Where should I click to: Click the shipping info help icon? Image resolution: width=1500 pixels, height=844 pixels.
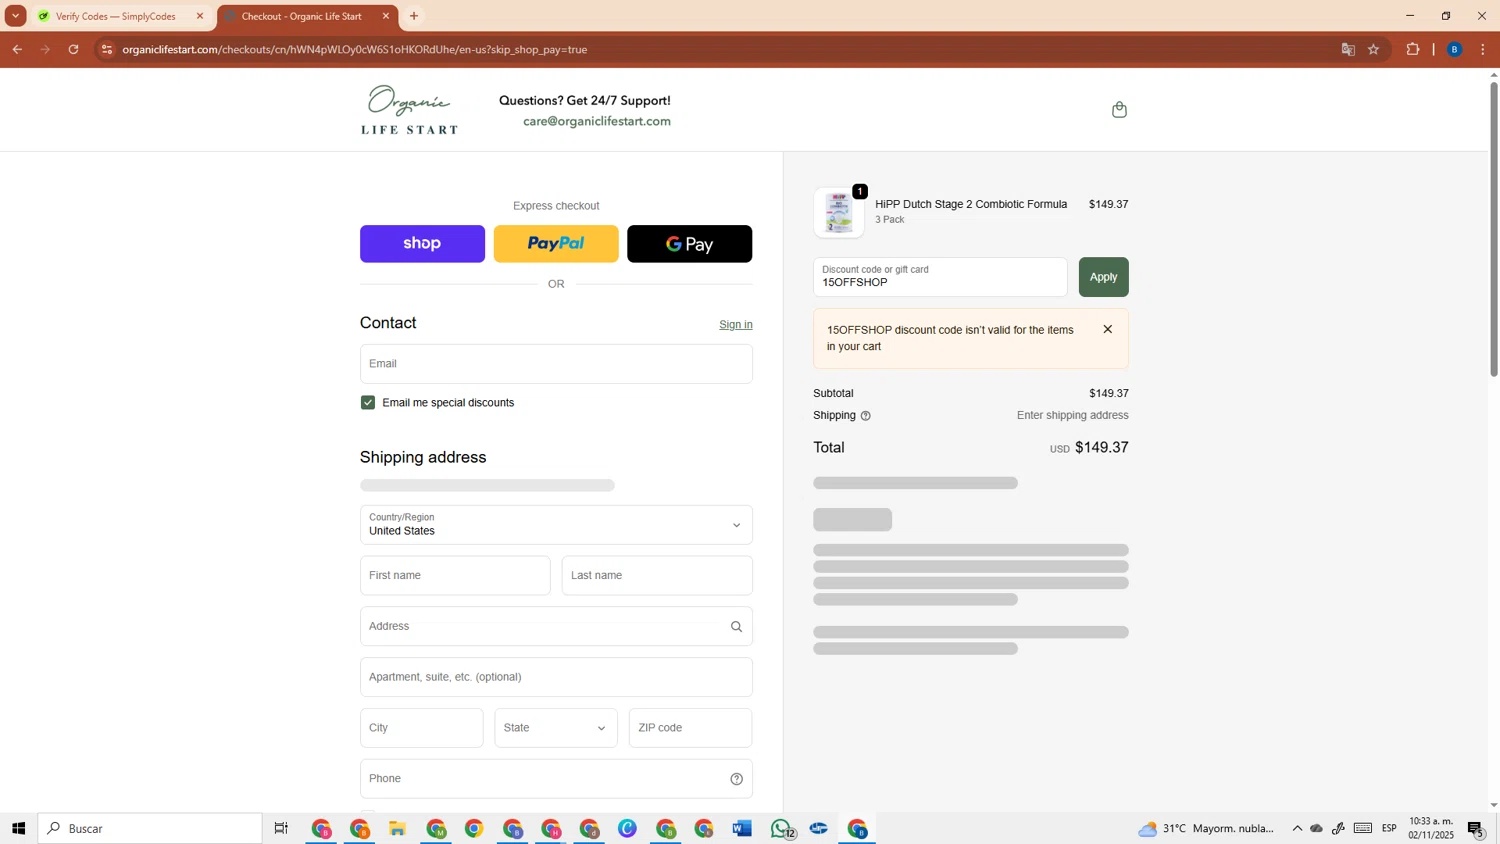point(866,416)
